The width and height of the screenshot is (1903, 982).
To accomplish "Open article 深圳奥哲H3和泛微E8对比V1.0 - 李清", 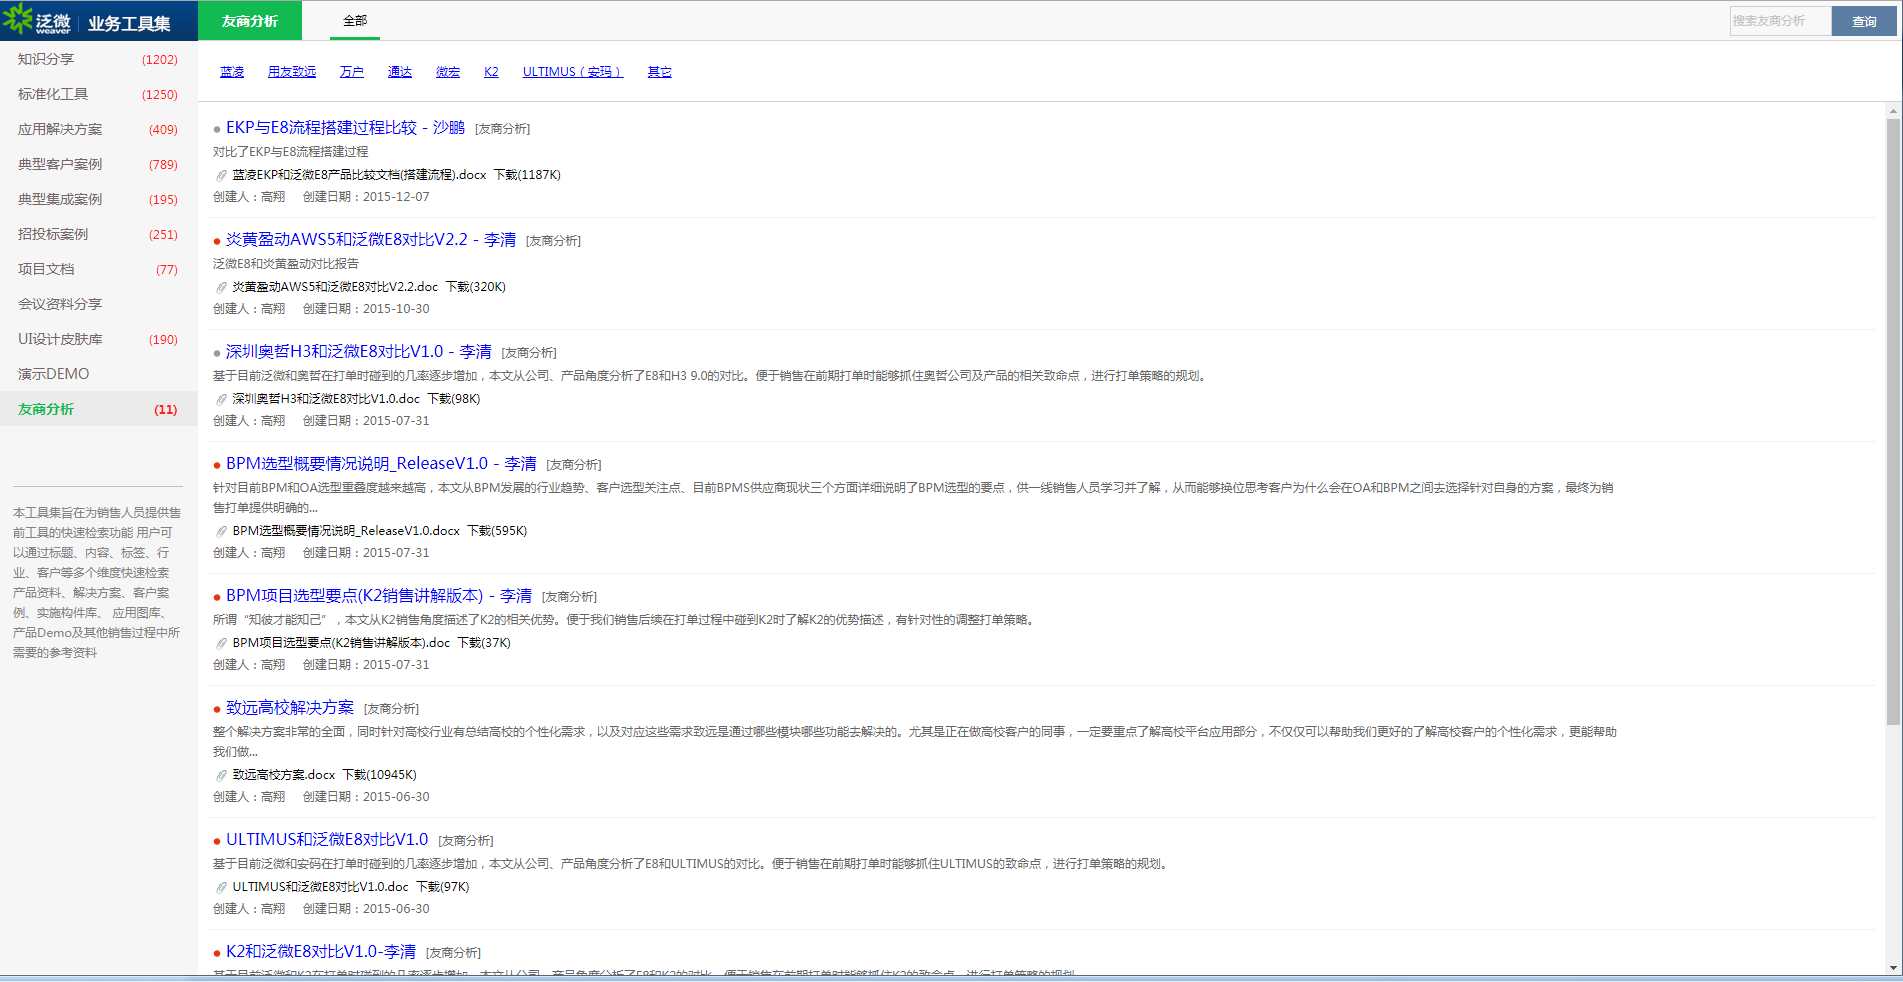I will 359,352.
